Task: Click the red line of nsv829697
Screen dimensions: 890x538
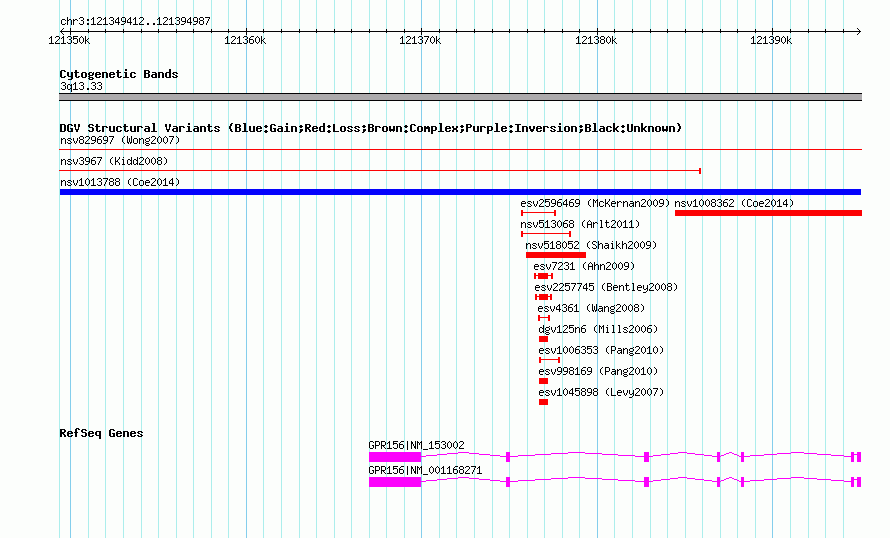Action: click(x=460, y=150)
